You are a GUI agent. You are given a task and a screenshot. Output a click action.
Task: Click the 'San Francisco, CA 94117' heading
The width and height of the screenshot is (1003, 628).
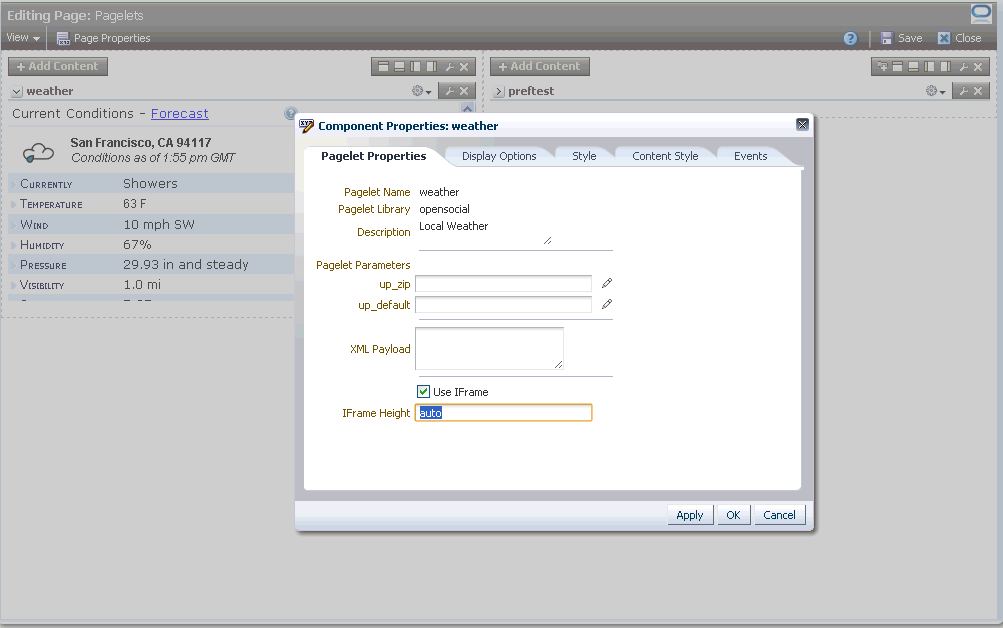pyautogui.click(x=141, y=143)
